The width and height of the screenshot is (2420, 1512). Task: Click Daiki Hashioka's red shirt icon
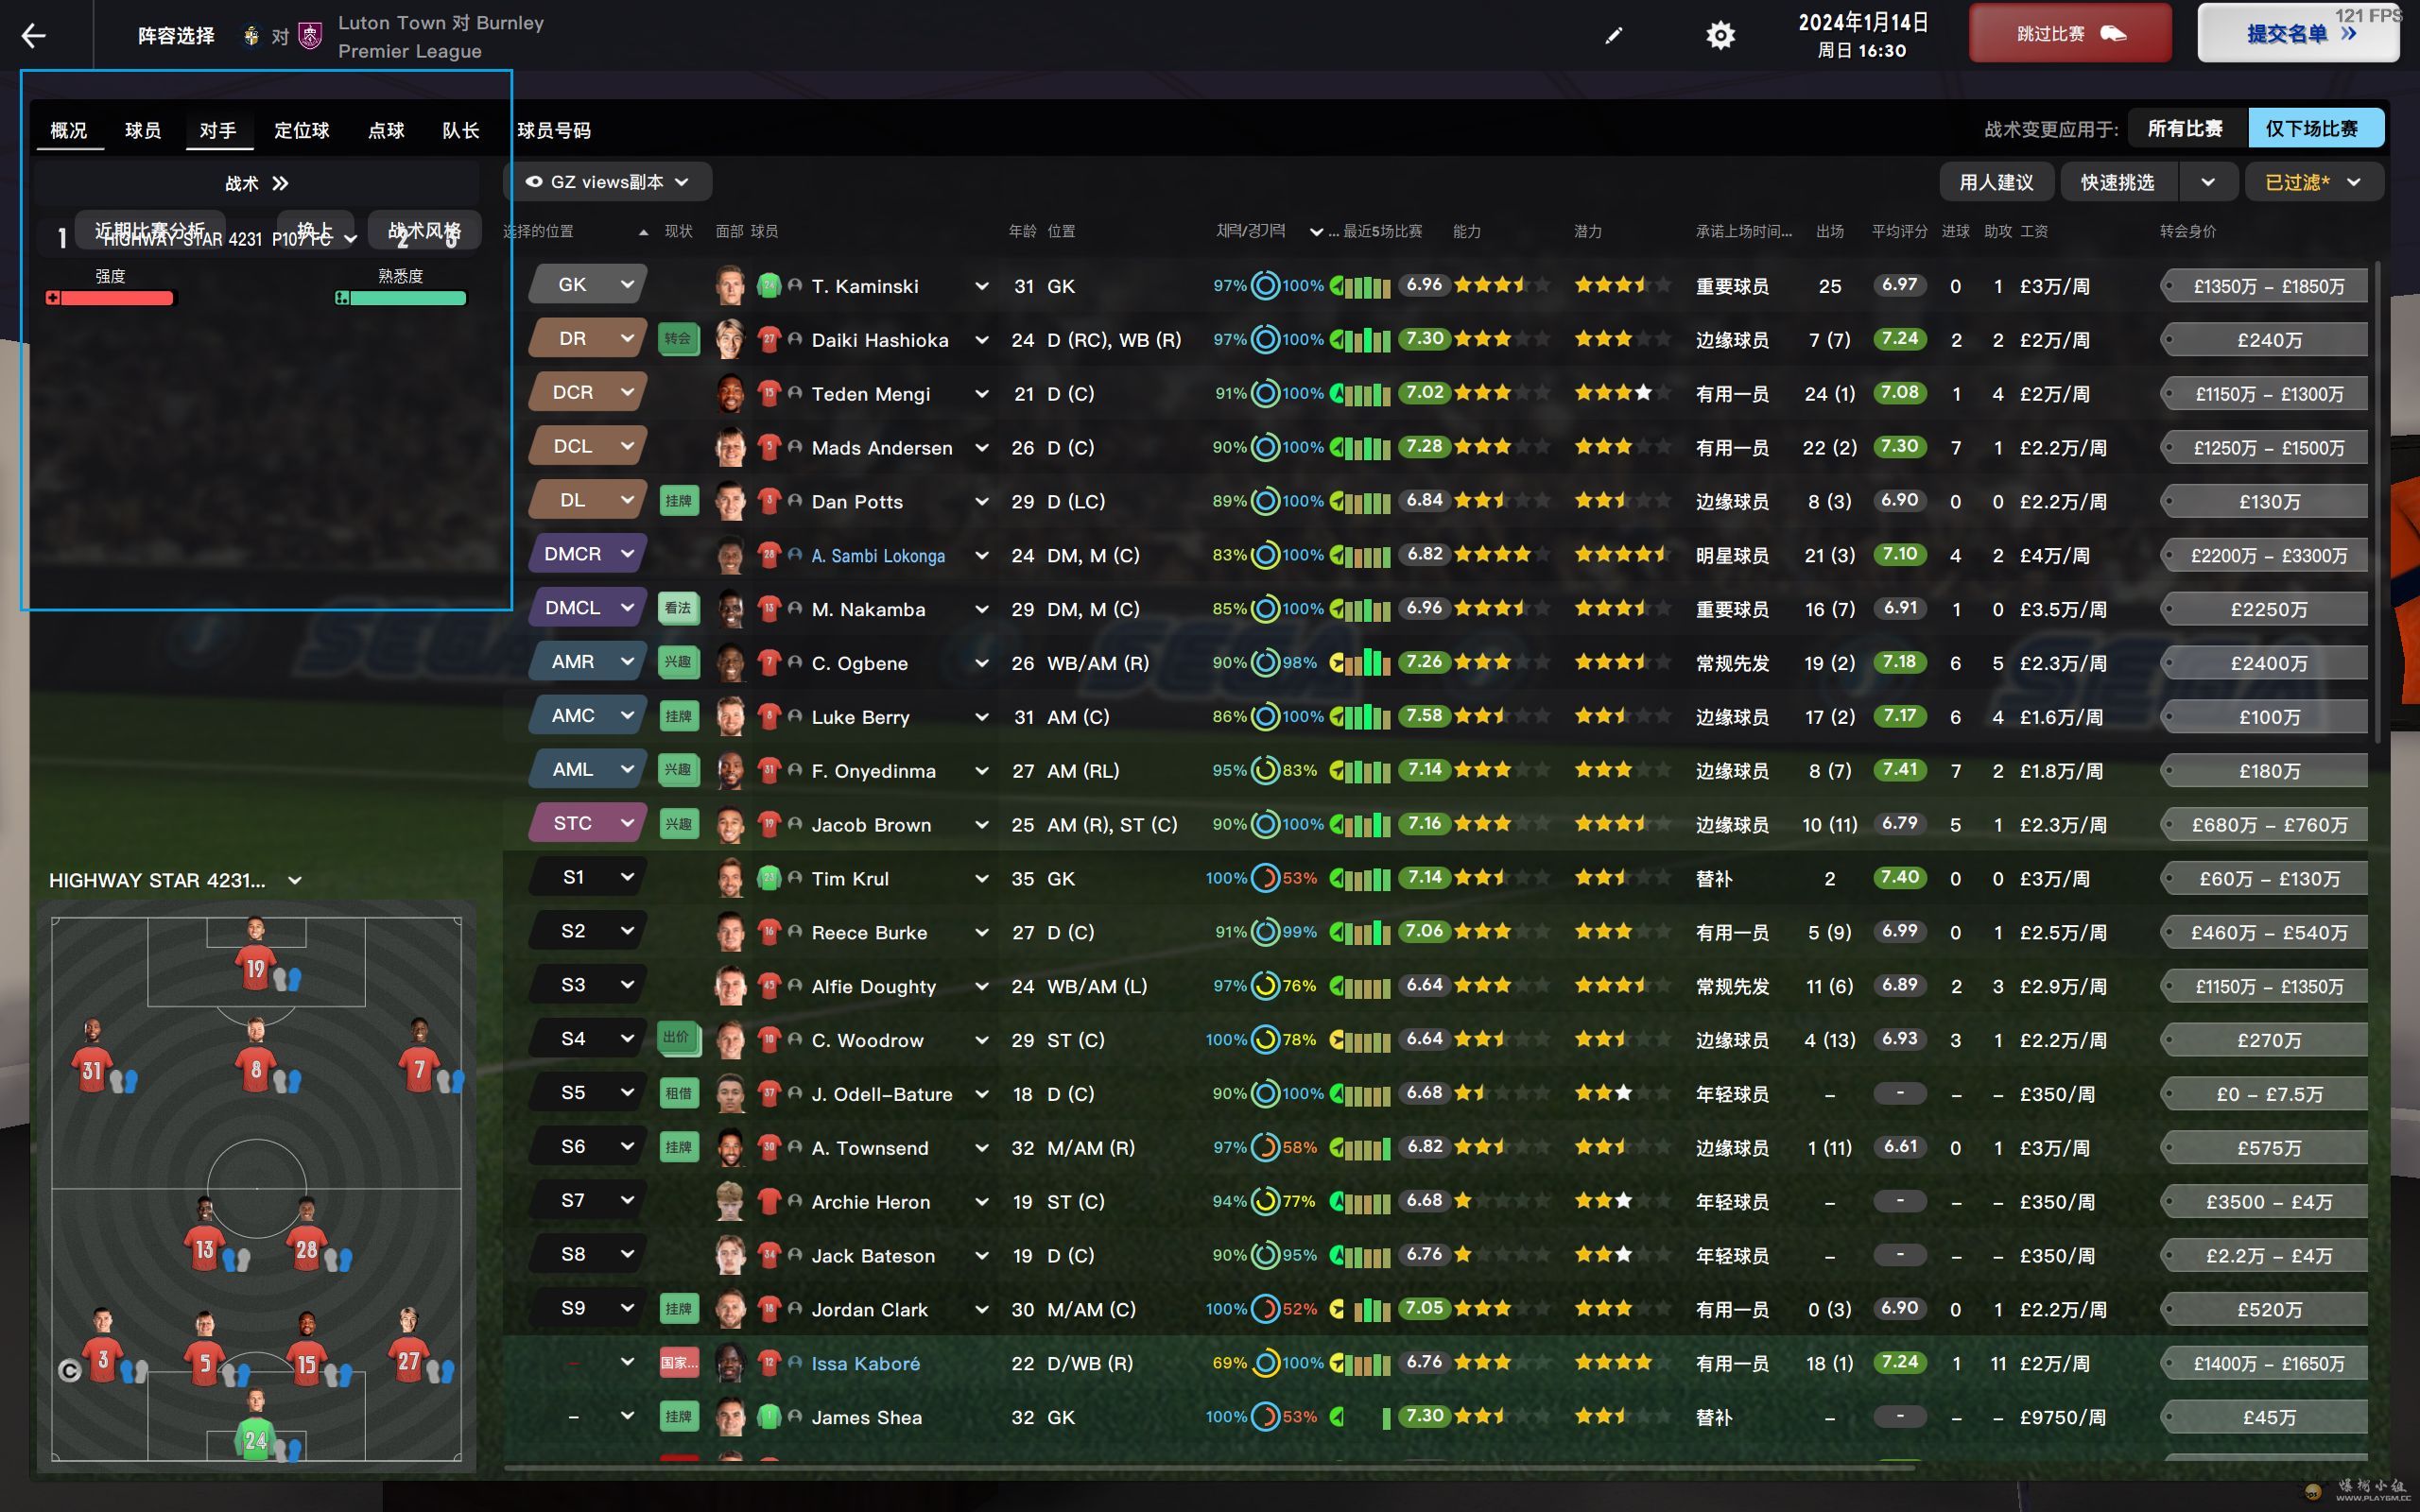click(768, 340)
